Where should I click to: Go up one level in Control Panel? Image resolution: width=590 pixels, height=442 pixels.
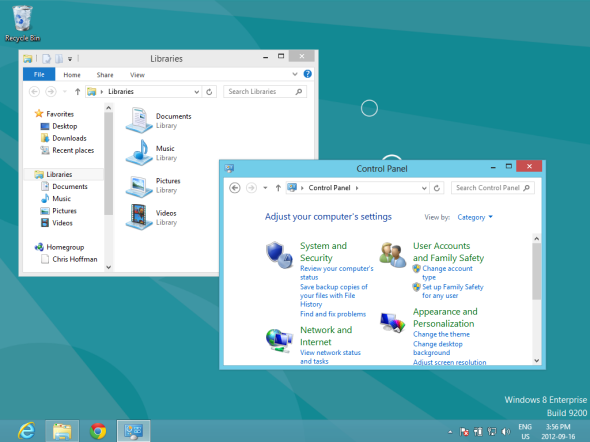click(278, 188)
